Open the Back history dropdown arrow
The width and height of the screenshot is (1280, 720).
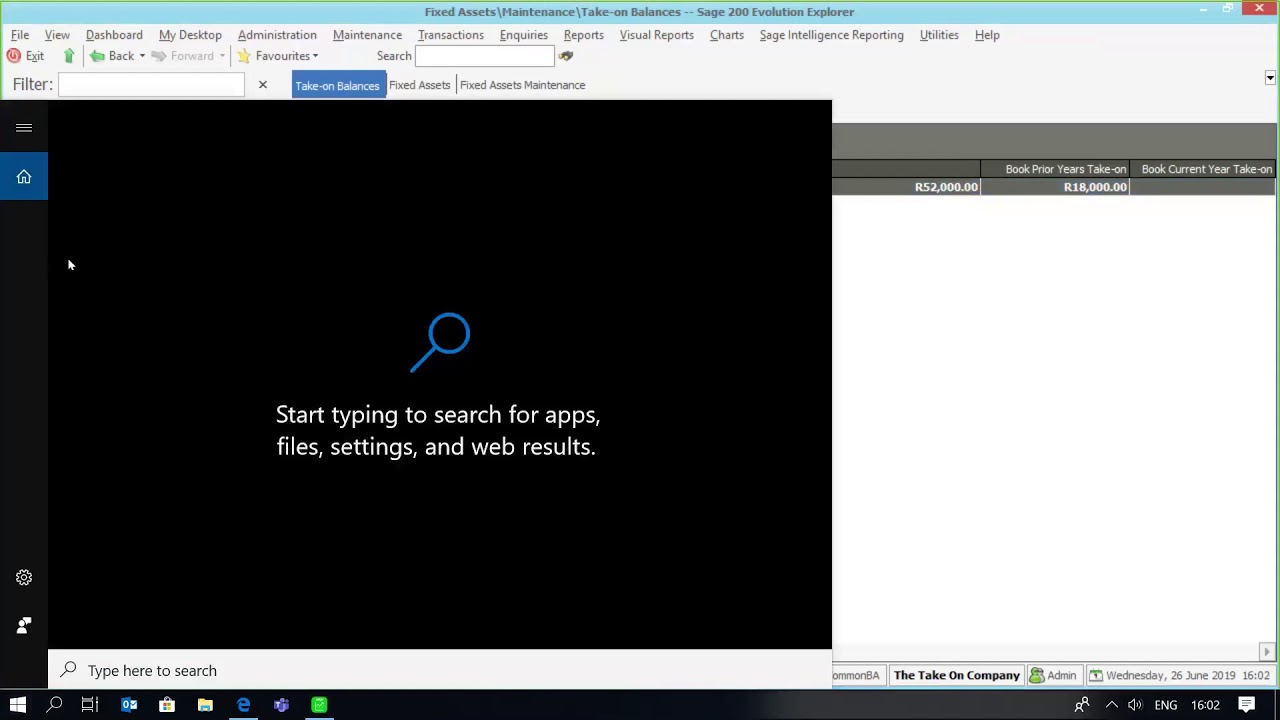point(142,56)
